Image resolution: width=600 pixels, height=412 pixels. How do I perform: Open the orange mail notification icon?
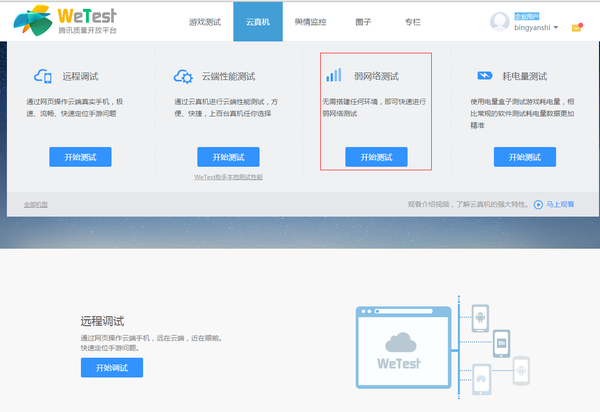tap(576, 27)
